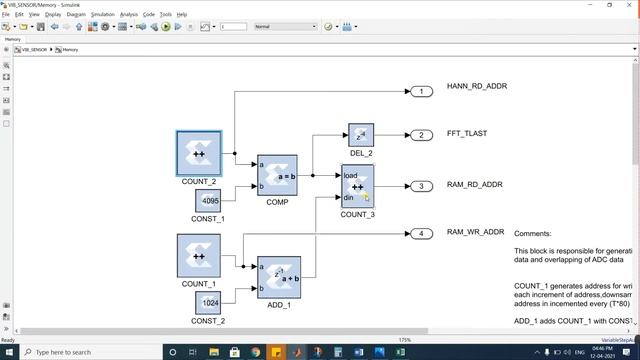Screen dimensions: 640x360
Task: Go Up to Parent system
Action: 79,27
